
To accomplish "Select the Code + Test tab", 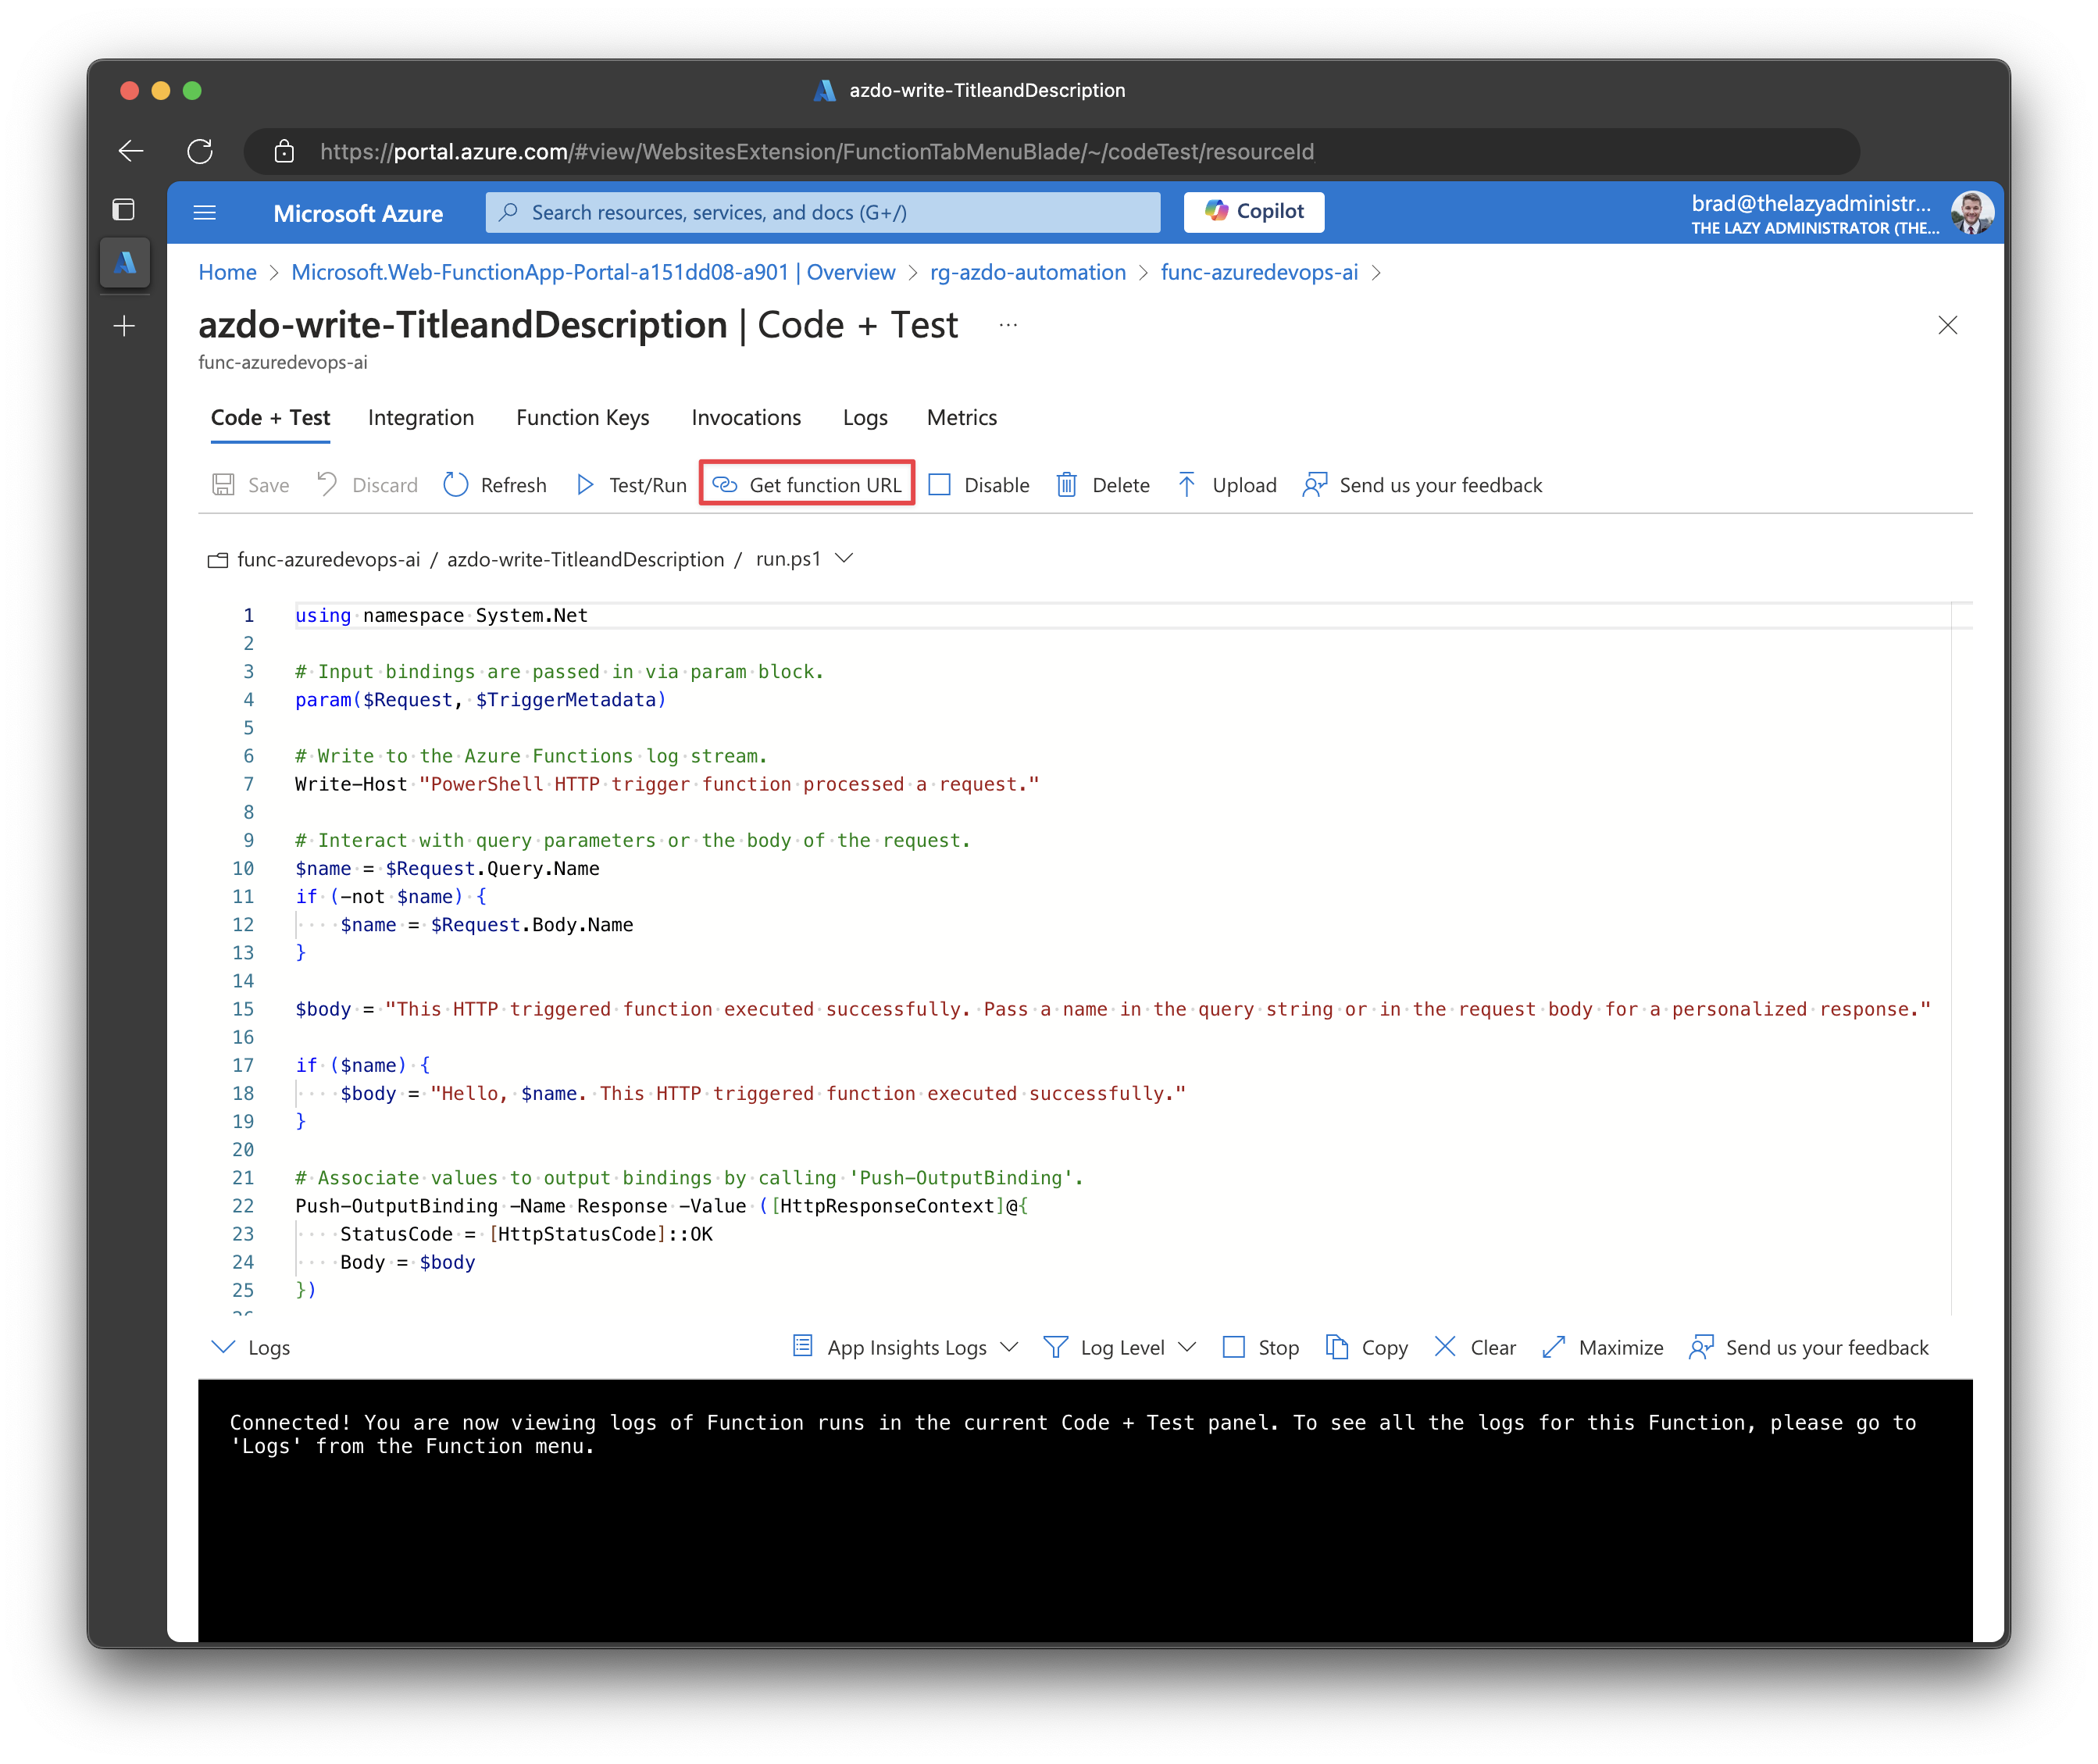I will pyautogui.click(x=270, y=417).
